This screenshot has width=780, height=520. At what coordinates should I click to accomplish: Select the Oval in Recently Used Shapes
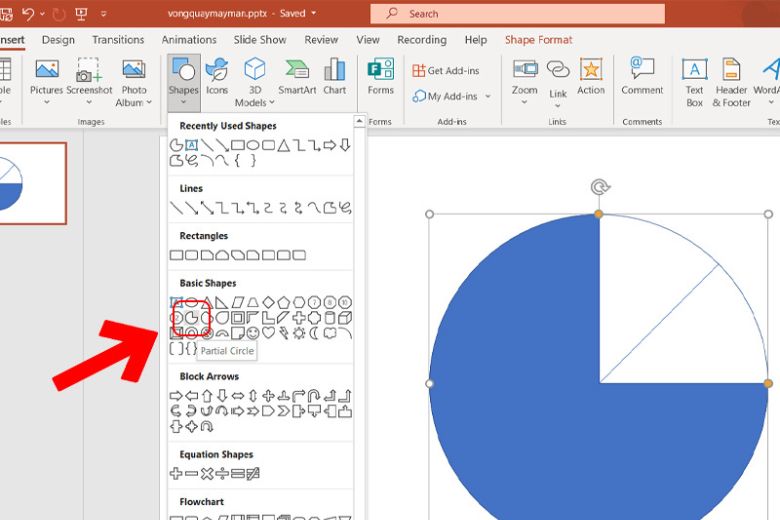(x=253, y=145)
